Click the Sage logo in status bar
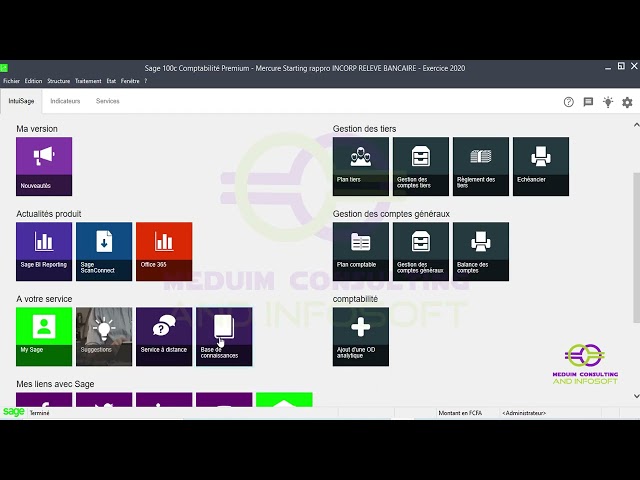Image resolution: width=640 pixels, height=480 pixels. 13,412
